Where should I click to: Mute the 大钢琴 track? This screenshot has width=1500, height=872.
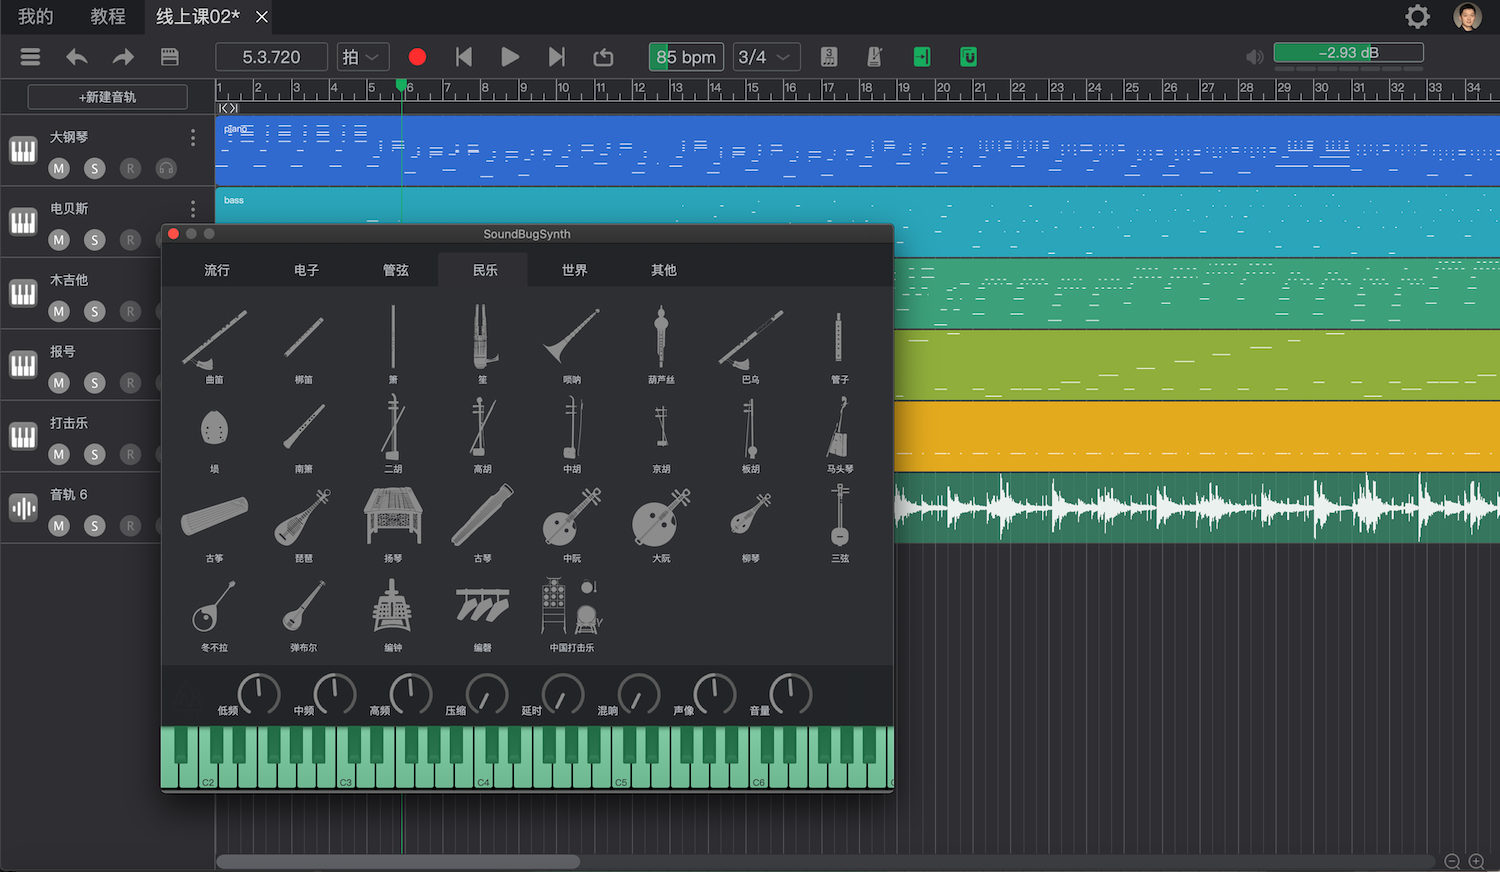59,168
